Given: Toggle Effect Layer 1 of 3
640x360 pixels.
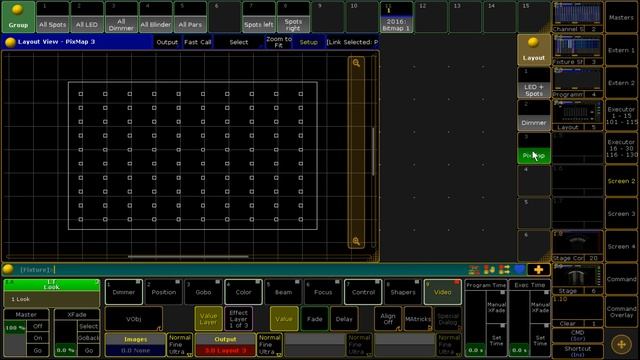Looking at the screenshot, I should point(239,319).
